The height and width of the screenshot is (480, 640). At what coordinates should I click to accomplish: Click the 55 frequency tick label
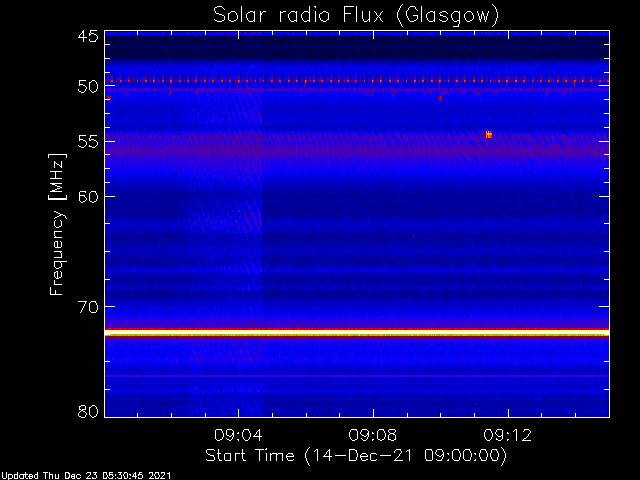click(x=88, y=142)
